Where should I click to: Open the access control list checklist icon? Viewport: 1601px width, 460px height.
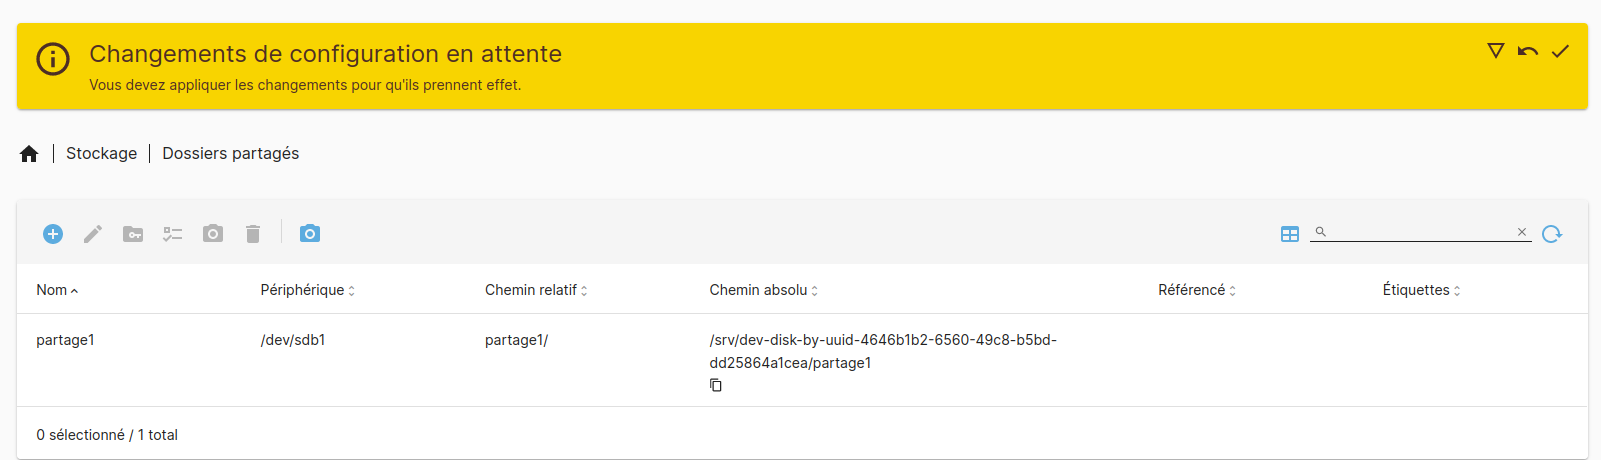[173, 234]
